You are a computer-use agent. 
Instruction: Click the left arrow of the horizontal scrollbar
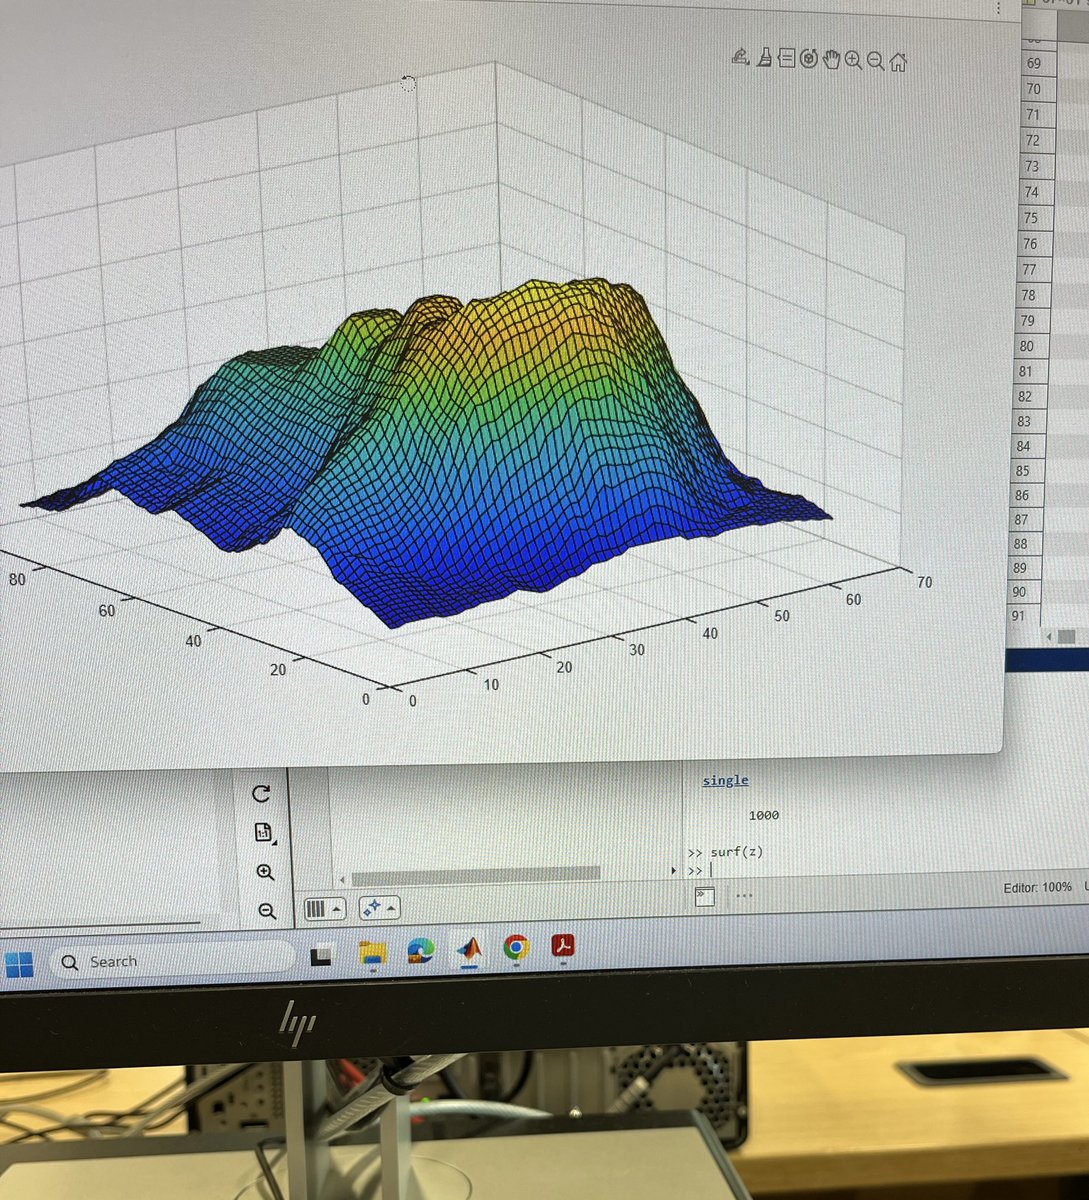pyautogui.click(x=343, y=880)
